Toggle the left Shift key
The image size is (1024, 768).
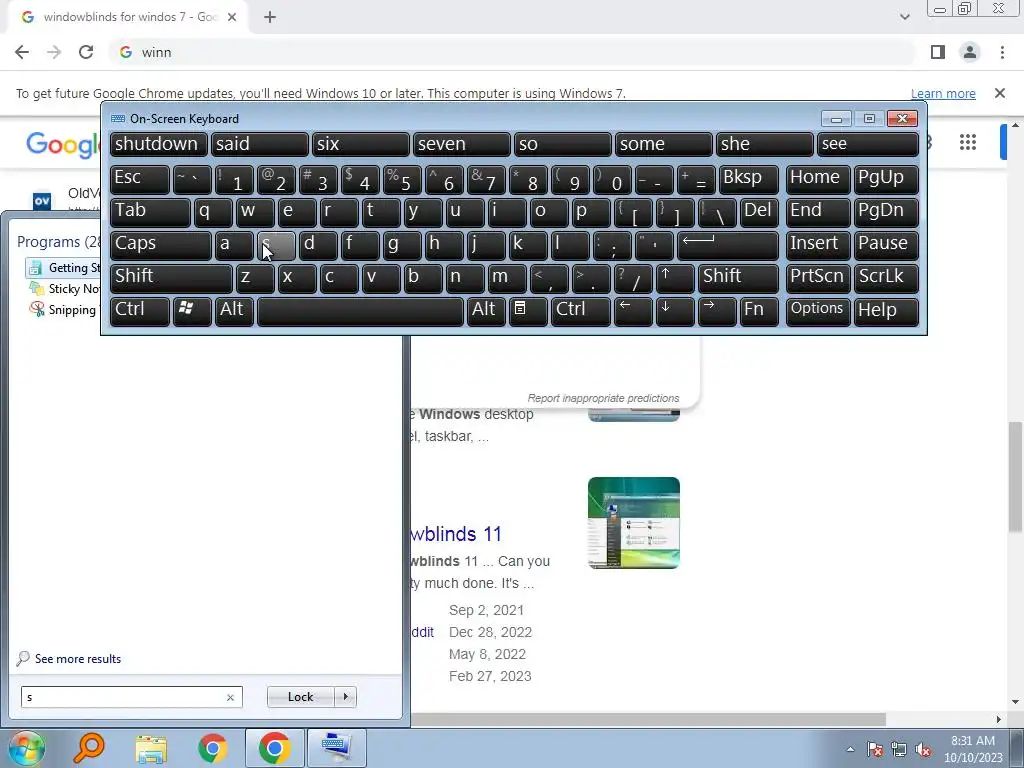pyautogui.click(x=171, y=278)
